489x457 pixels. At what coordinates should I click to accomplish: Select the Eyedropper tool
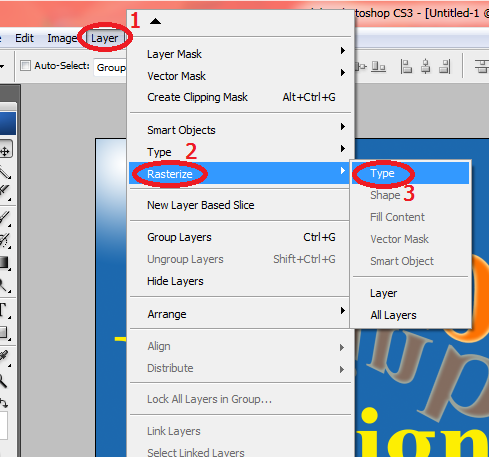[x=4, y=357]
